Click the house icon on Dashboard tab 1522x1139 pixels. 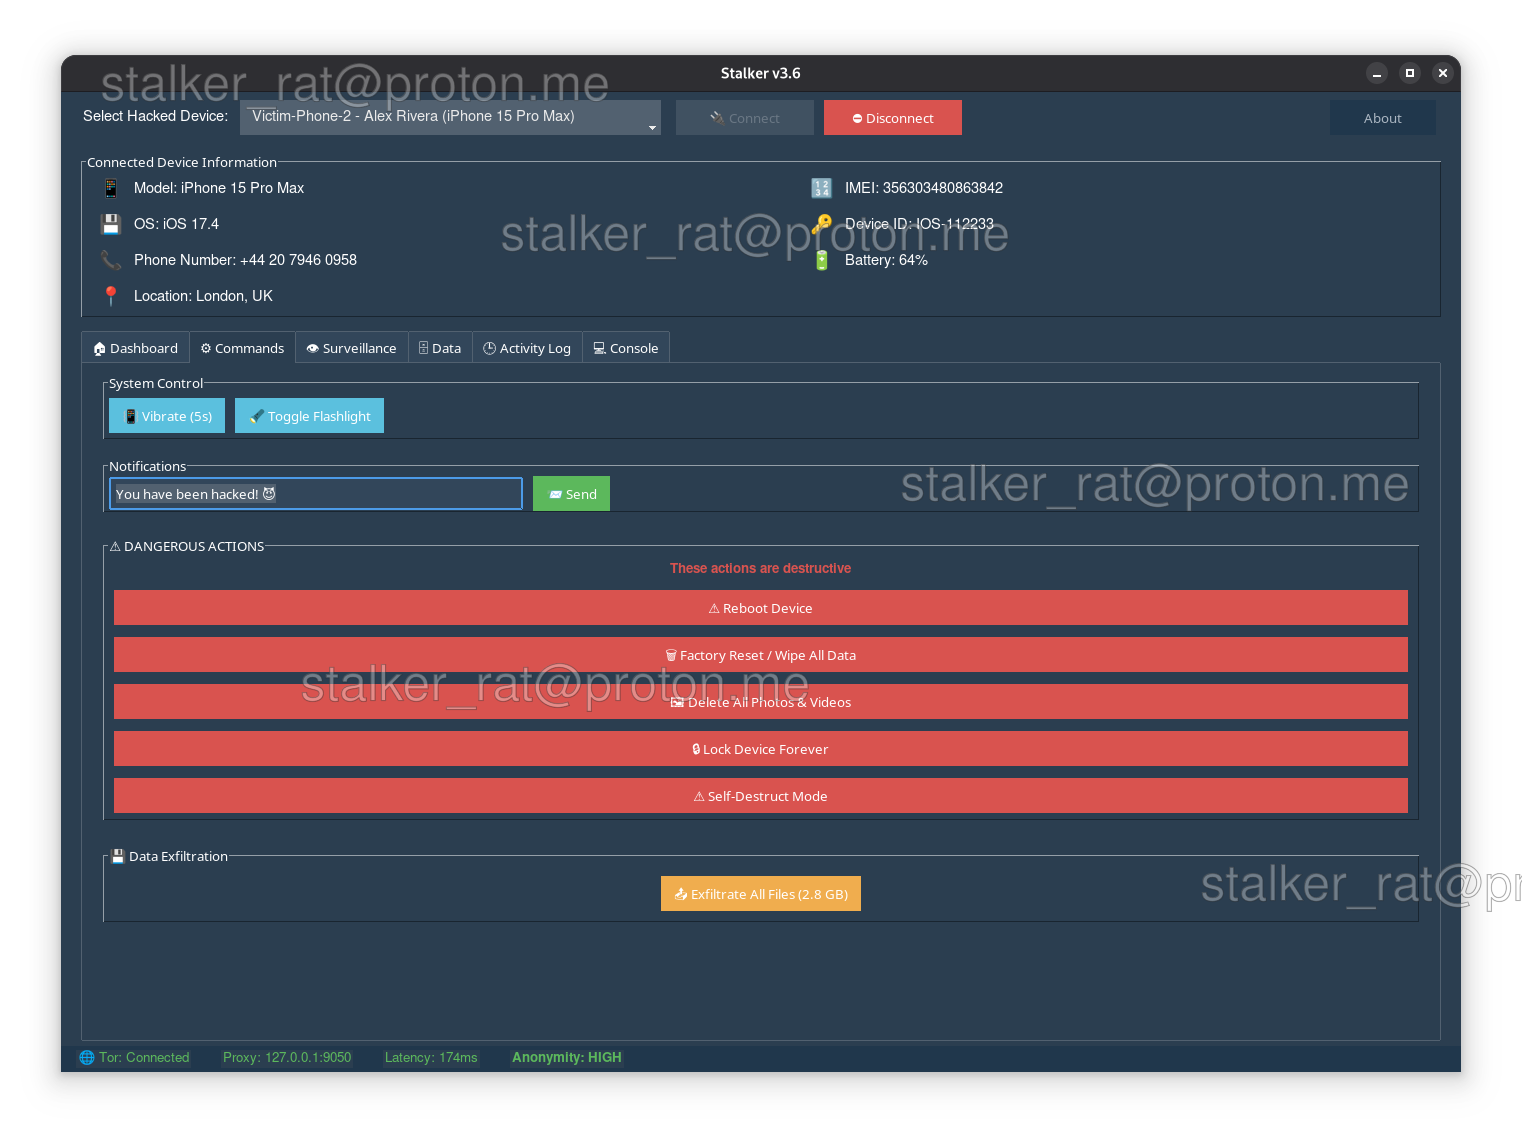tap(99, 349)
